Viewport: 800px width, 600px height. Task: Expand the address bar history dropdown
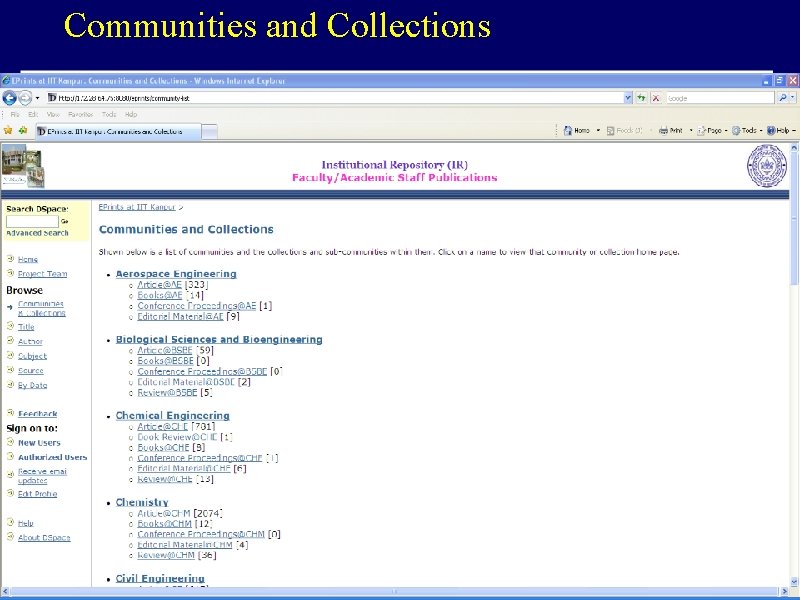[628, 97]
